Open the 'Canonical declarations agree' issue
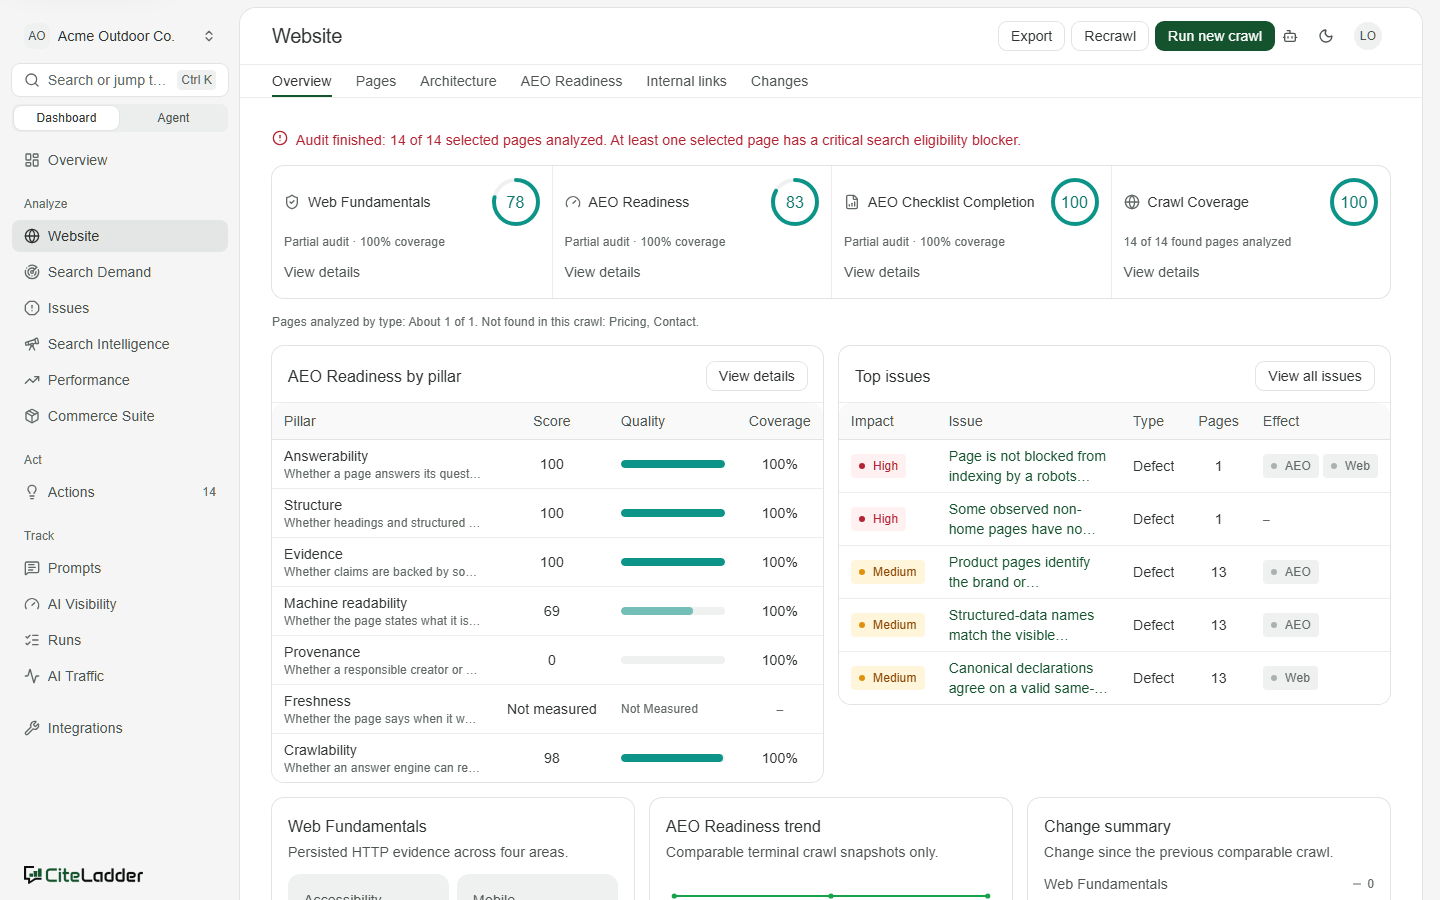 click(1027, 678)
